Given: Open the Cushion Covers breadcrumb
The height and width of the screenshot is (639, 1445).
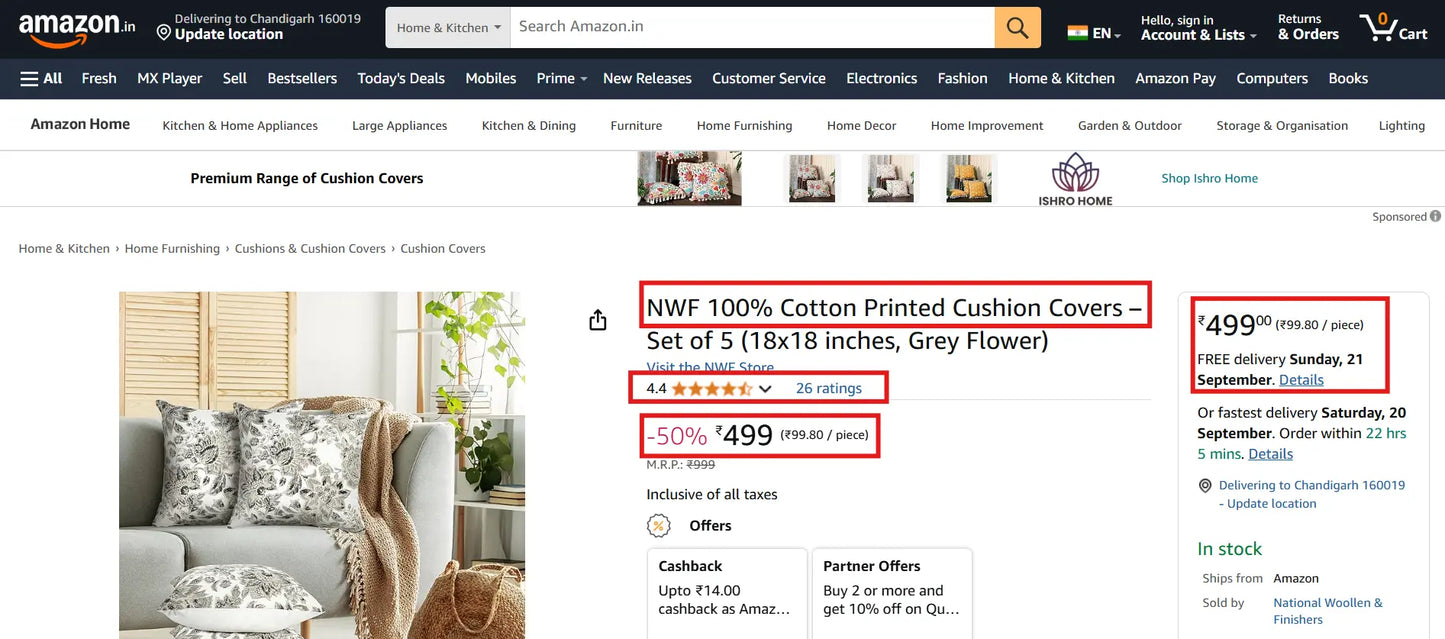Looking at the screenshot, I should tap(443, 247).
